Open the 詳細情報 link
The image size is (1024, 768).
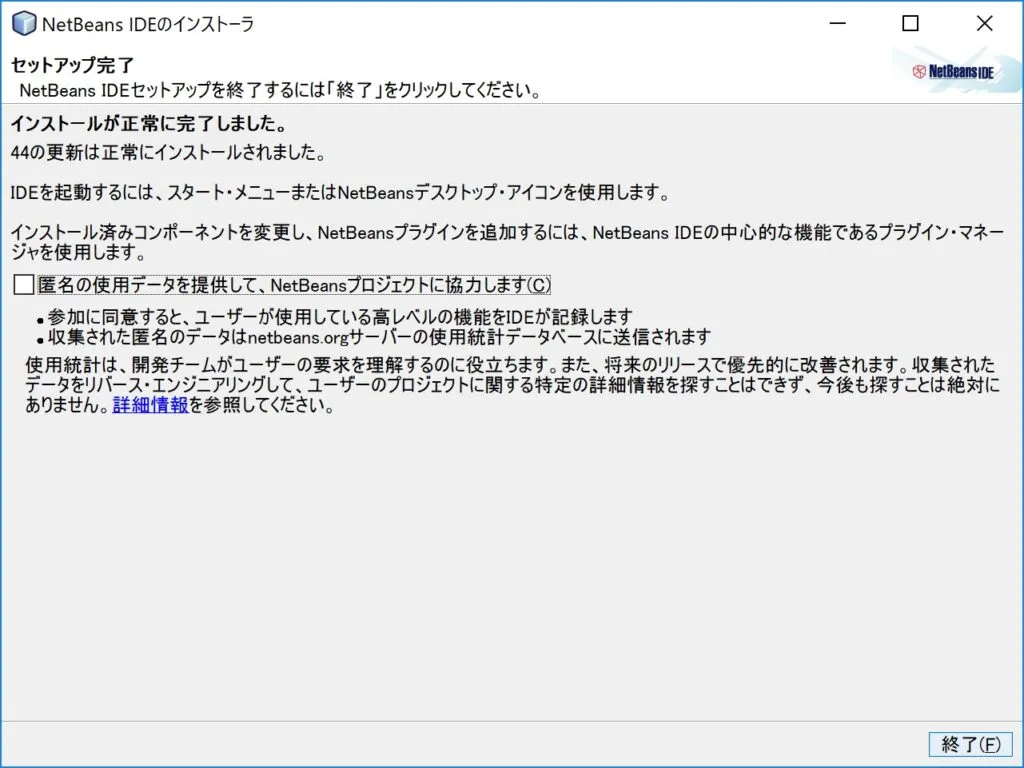point(150,405)
